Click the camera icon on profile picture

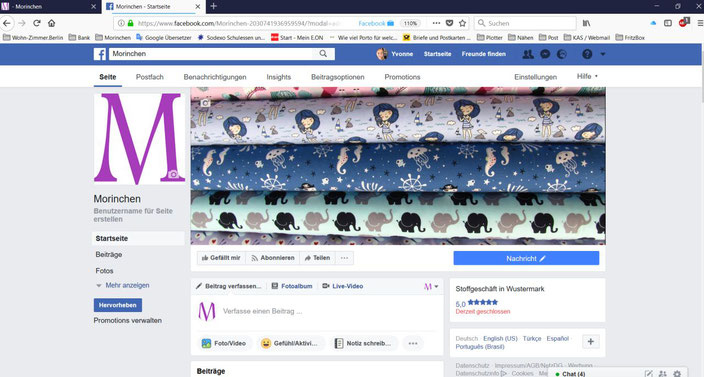pos(173,174)
